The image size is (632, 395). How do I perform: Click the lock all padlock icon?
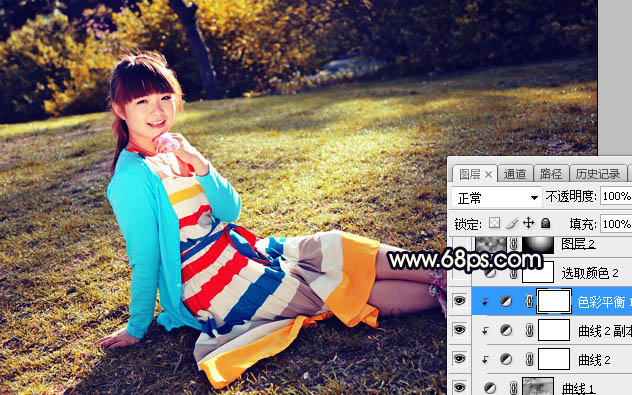click(x=545, y=223)
